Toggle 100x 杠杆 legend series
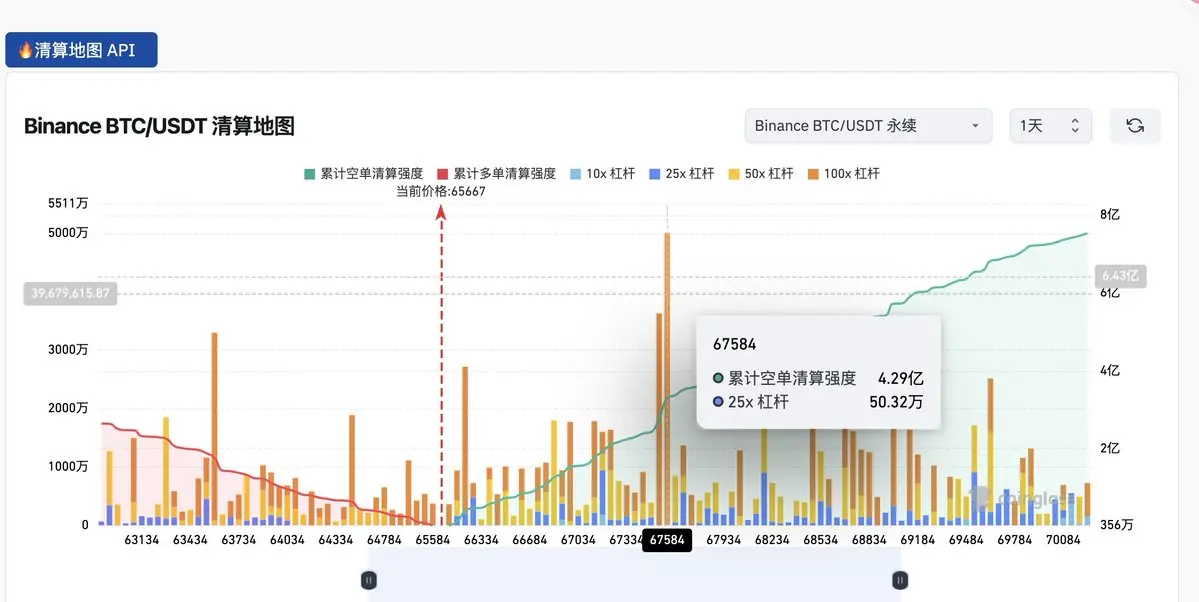Viewport: 1199px width, 602px height. 843,174
